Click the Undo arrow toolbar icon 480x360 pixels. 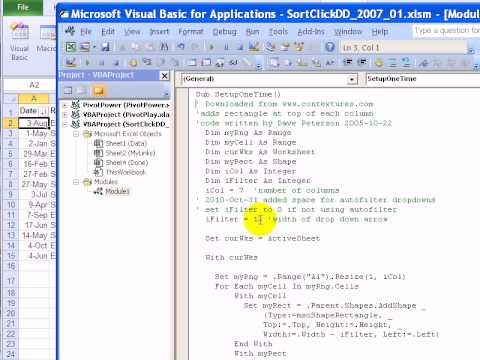[181, 47]
